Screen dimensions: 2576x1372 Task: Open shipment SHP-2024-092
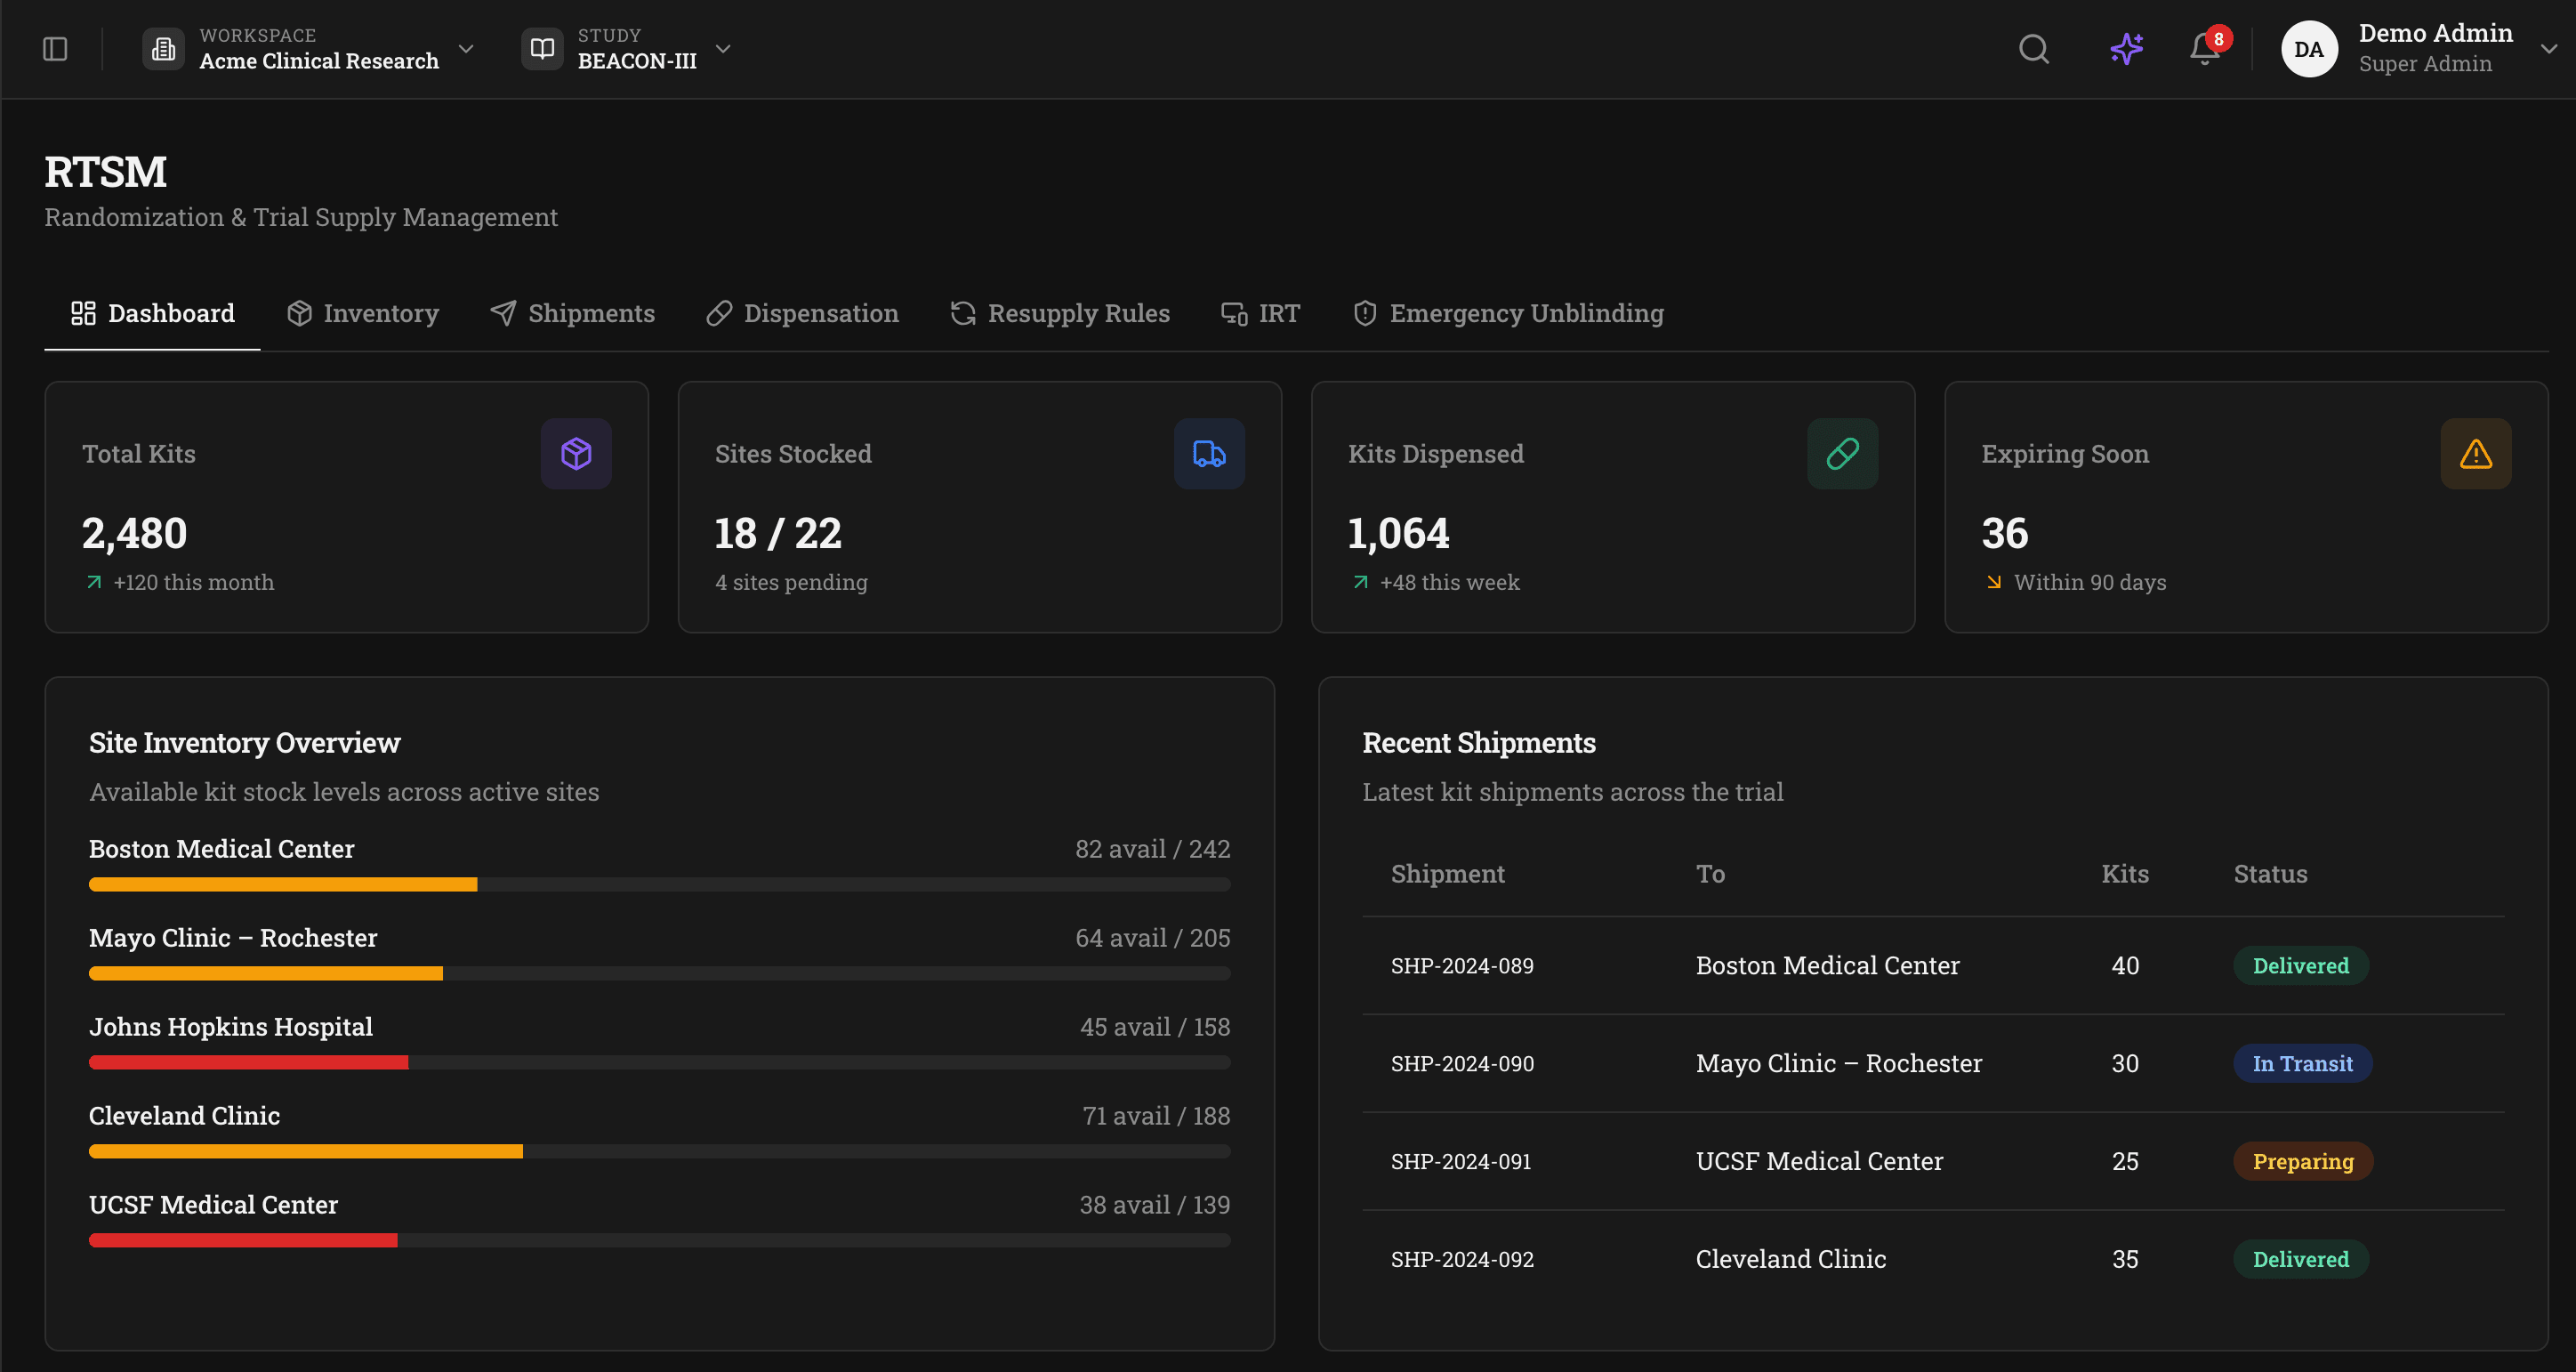[x=1461, y=1260]
